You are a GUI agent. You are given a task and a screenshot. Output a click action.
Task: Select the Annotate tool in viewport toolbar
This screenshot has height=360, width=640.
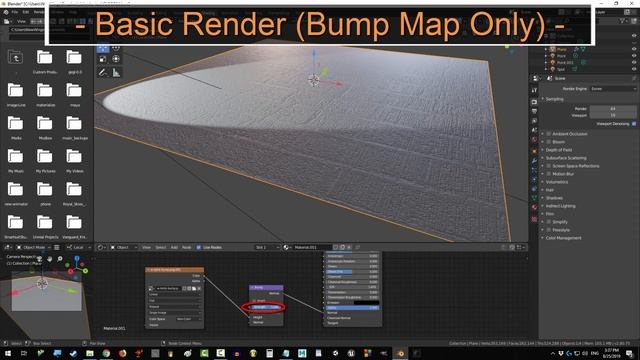click(103, 73)
